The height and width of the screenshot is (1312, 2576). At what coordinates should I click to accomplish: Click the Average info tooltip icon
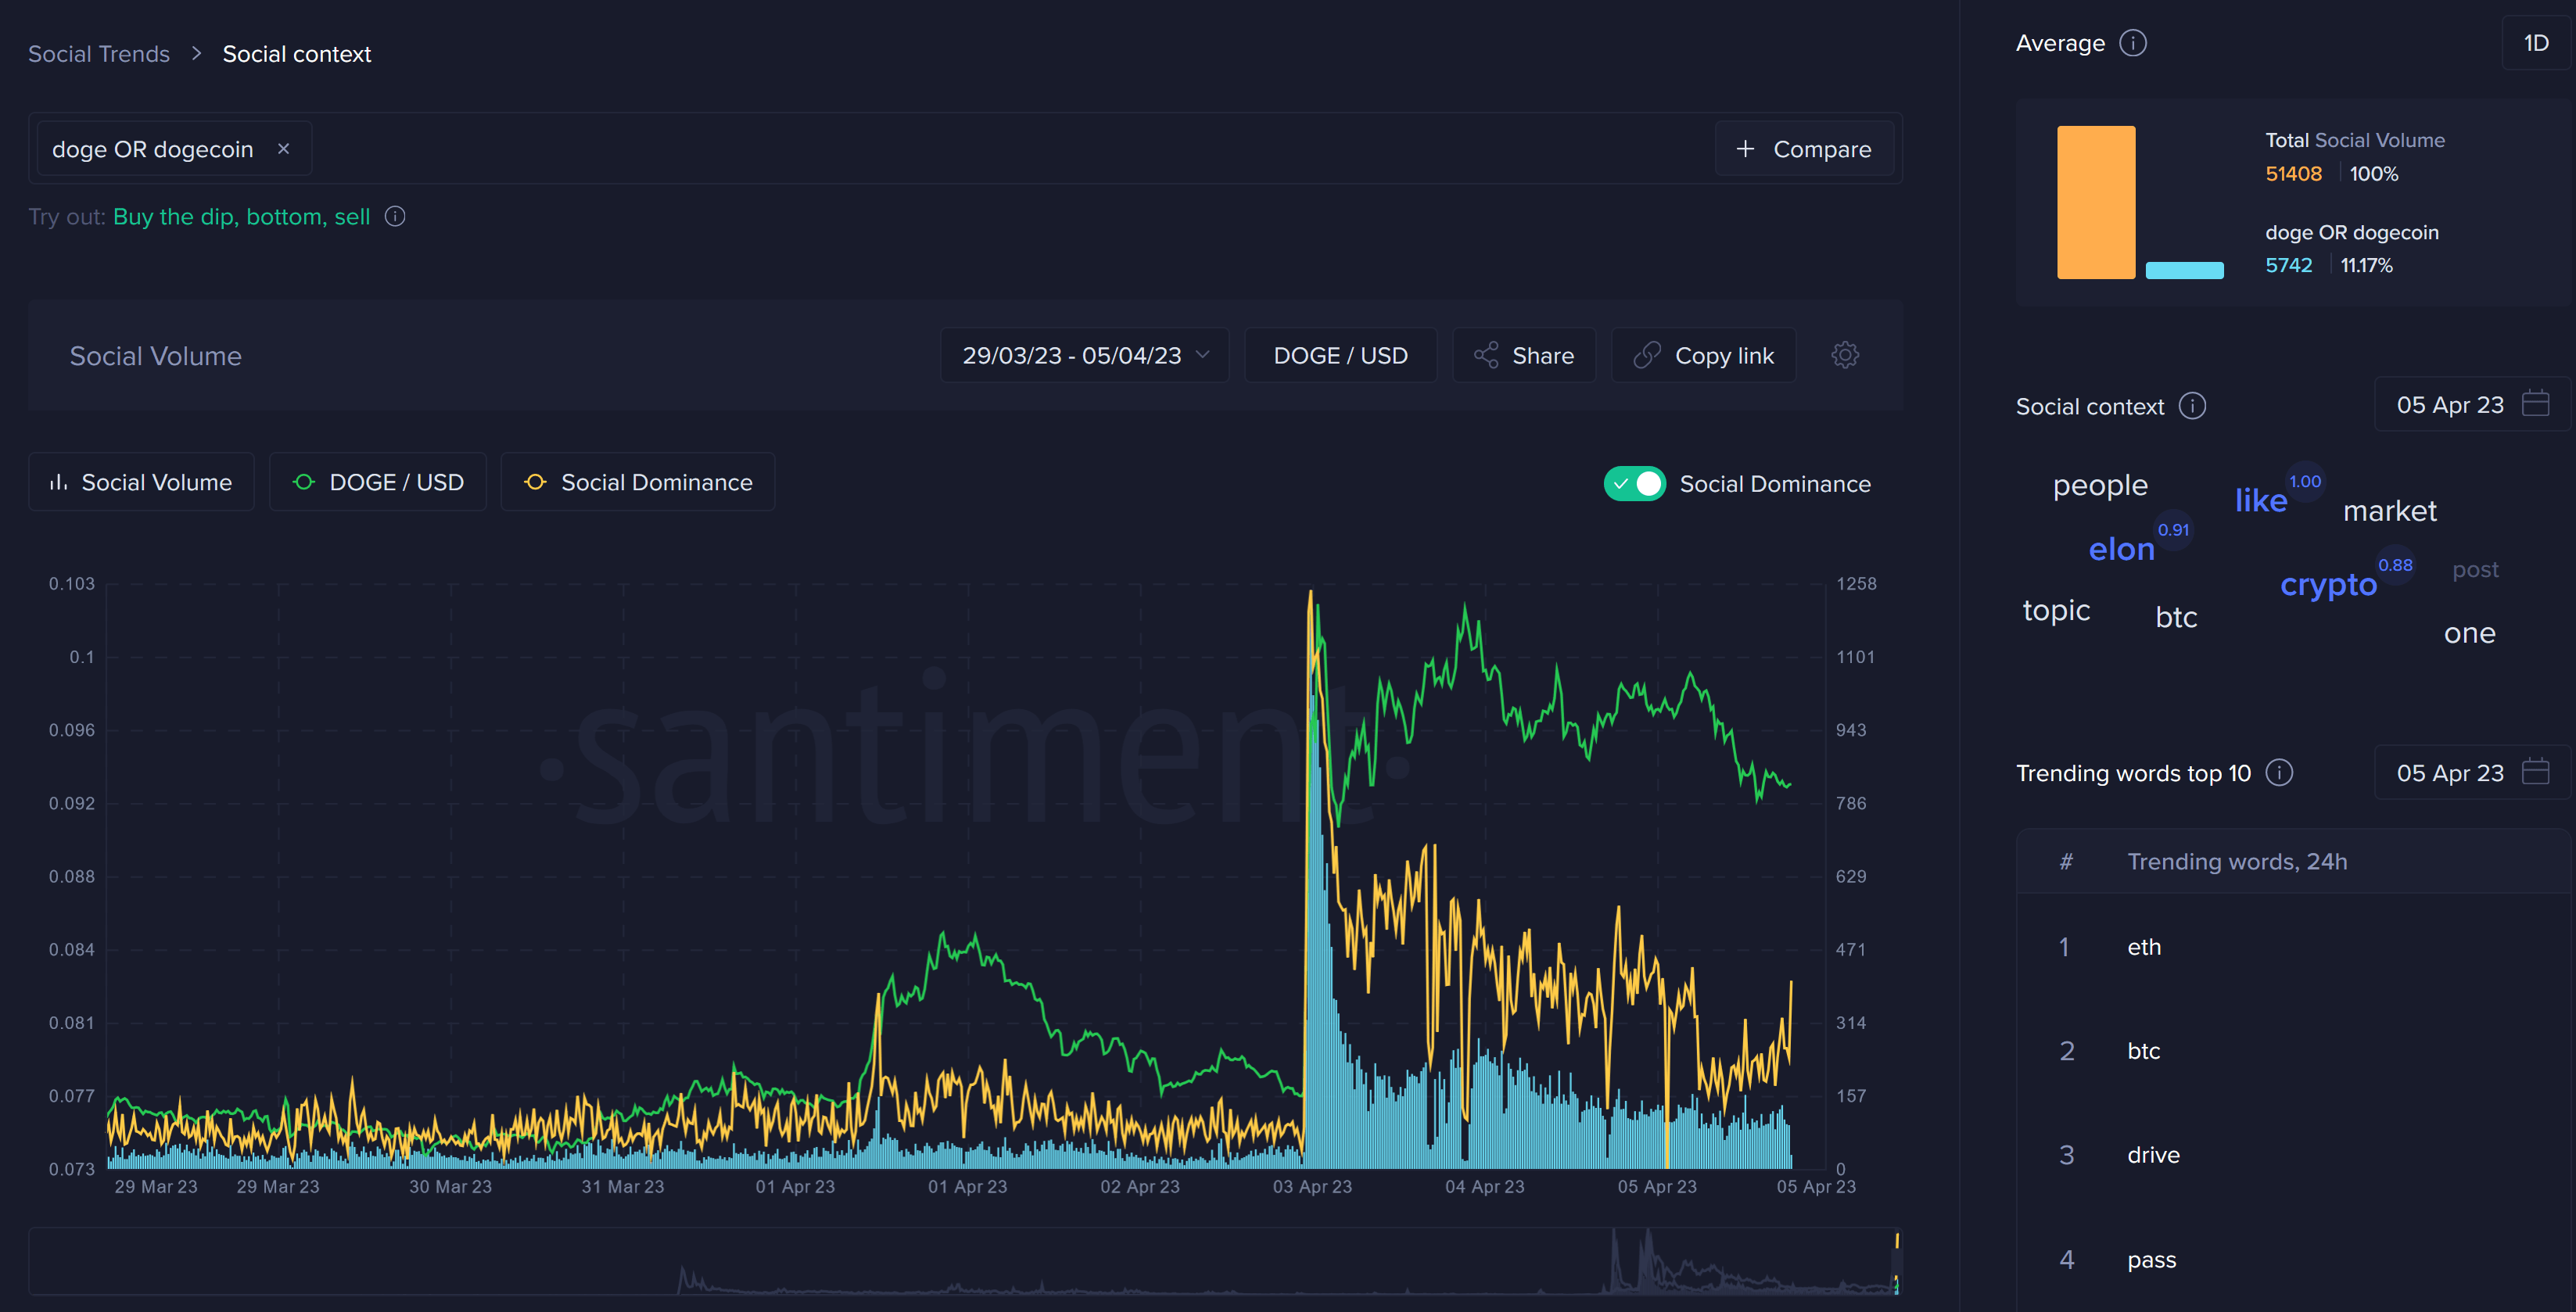(2129, 42)
